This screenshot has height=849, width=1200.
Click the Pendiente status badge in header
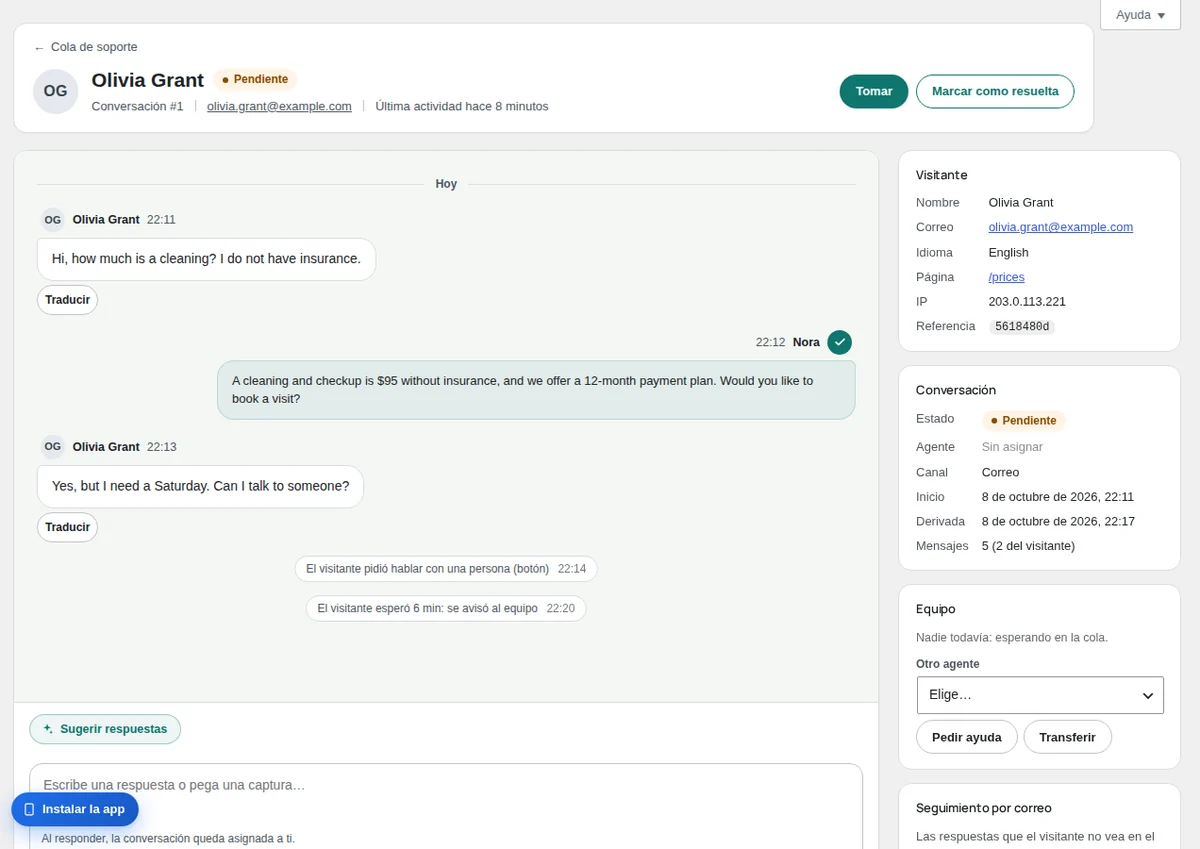click(255, 79)
